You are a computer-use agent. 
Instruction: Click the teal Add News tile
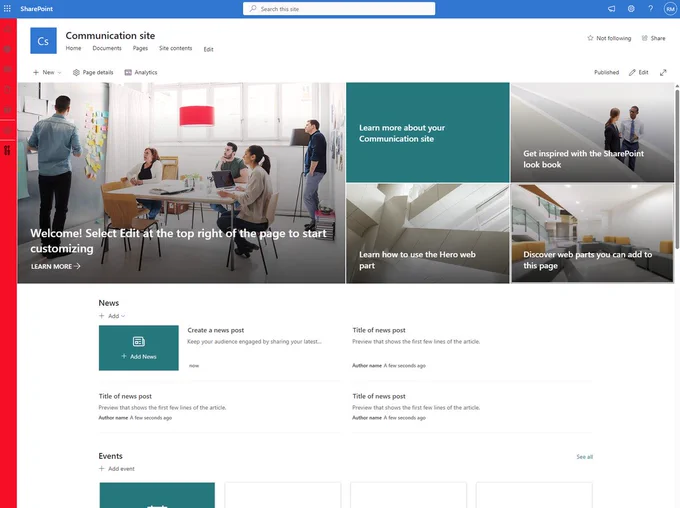[138, 348]
